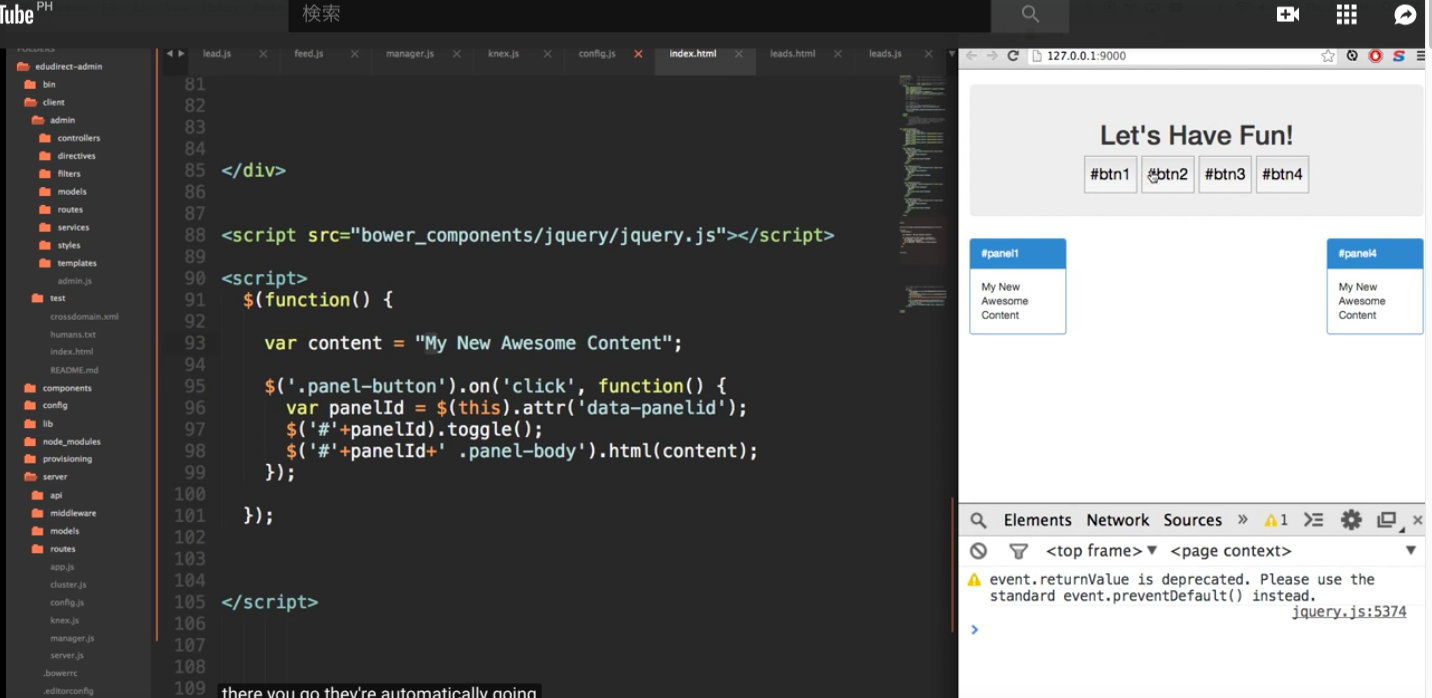Image resolution: width=1432 pixels, height=698 pixels.
Task: Clear the console log with the ban icon
Action: click(x=979, y=551)
